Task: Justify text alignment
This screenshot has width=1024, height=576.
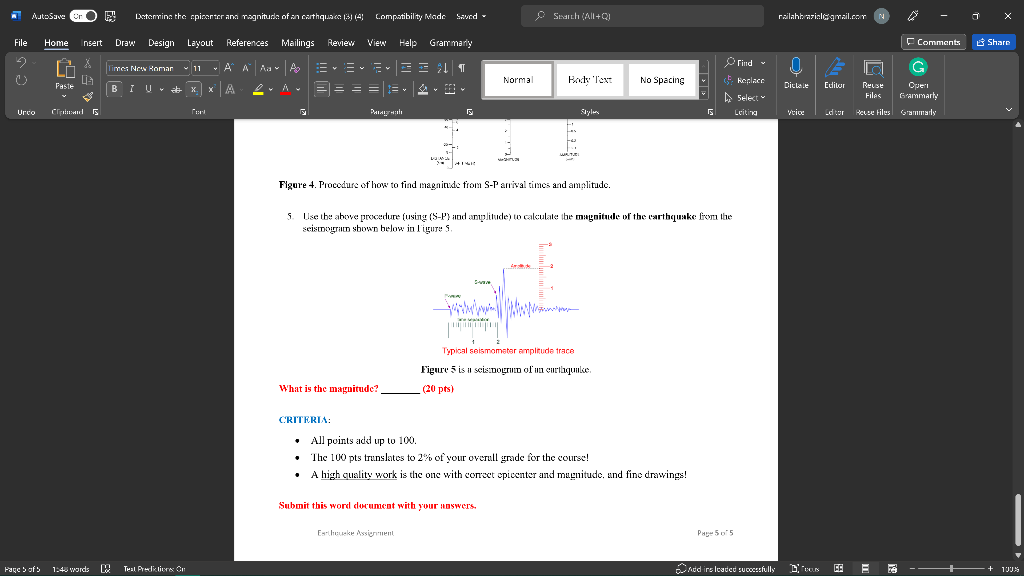Action: point(374,89)
